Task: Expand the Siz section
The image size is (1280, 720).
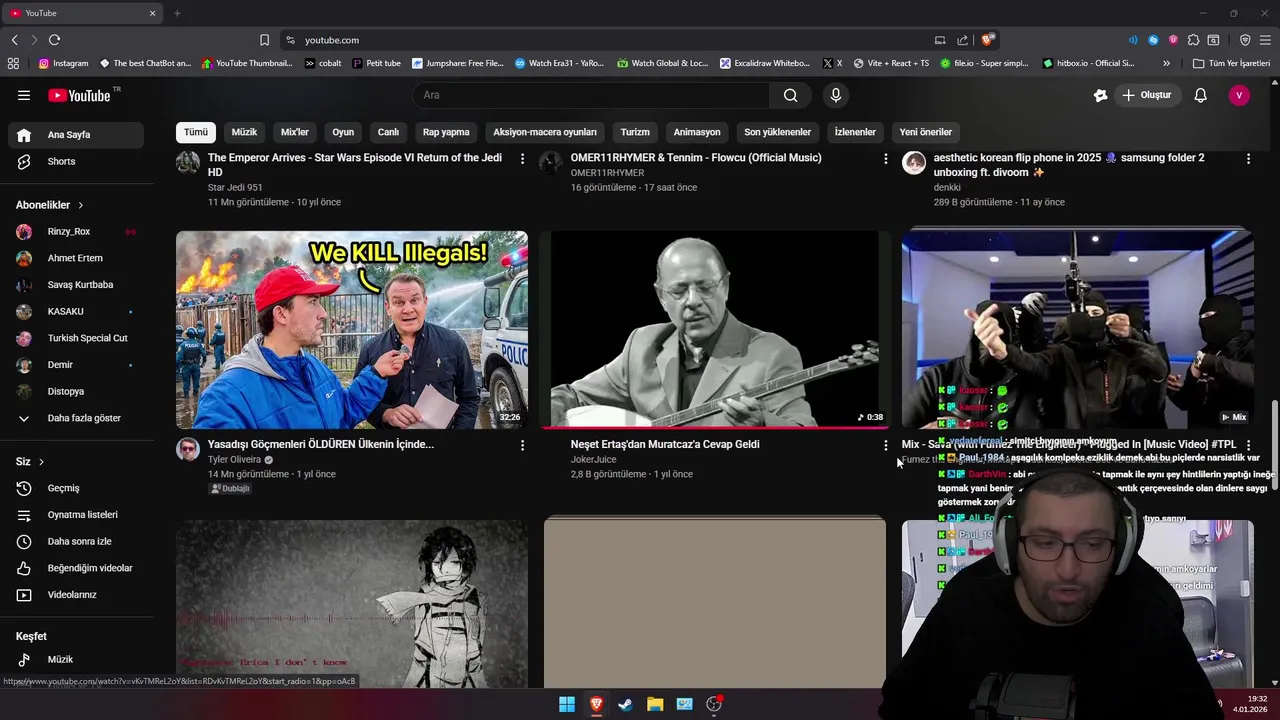Action: coord(30,462)
